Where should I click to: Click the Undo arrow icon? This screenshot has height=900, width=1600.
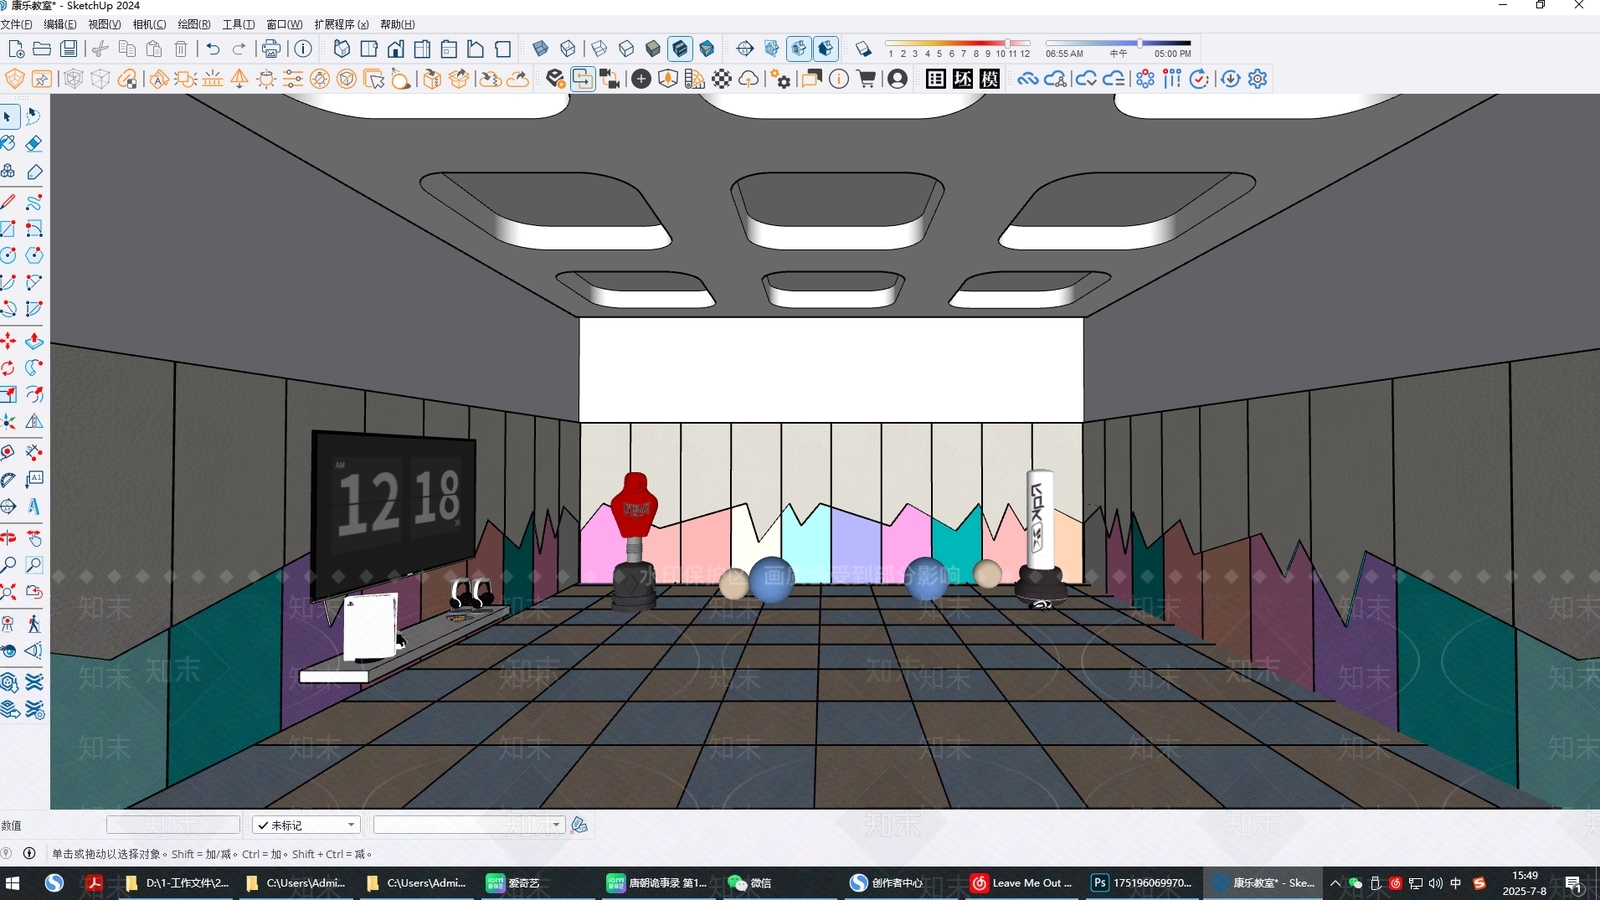[x=213, y=49]
